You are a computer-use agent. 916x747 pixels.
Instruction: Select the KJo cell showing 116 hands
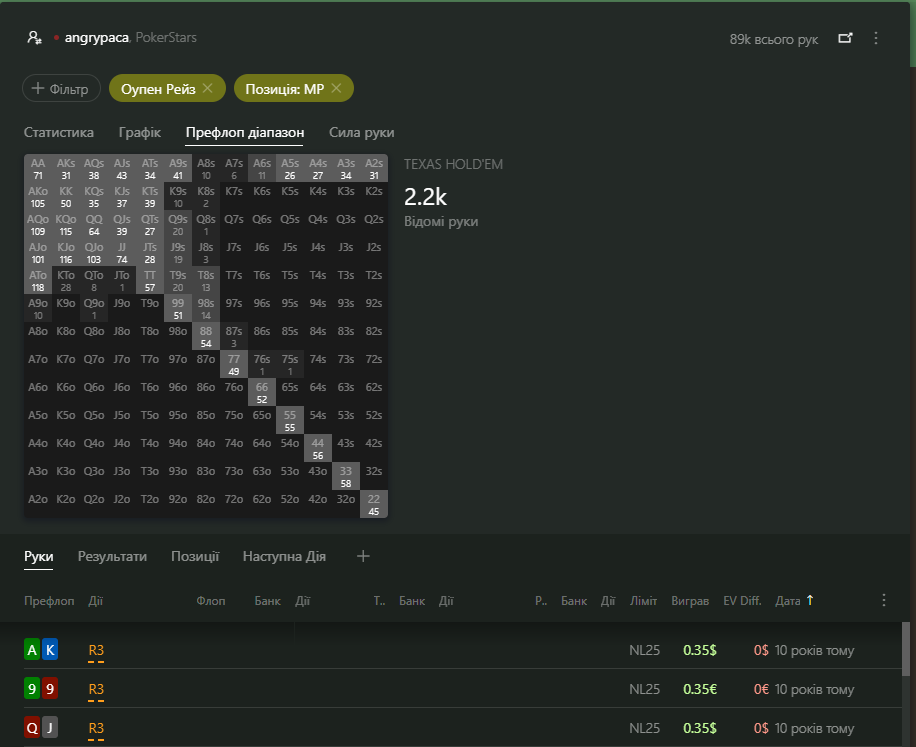click(x=66, y=253)
